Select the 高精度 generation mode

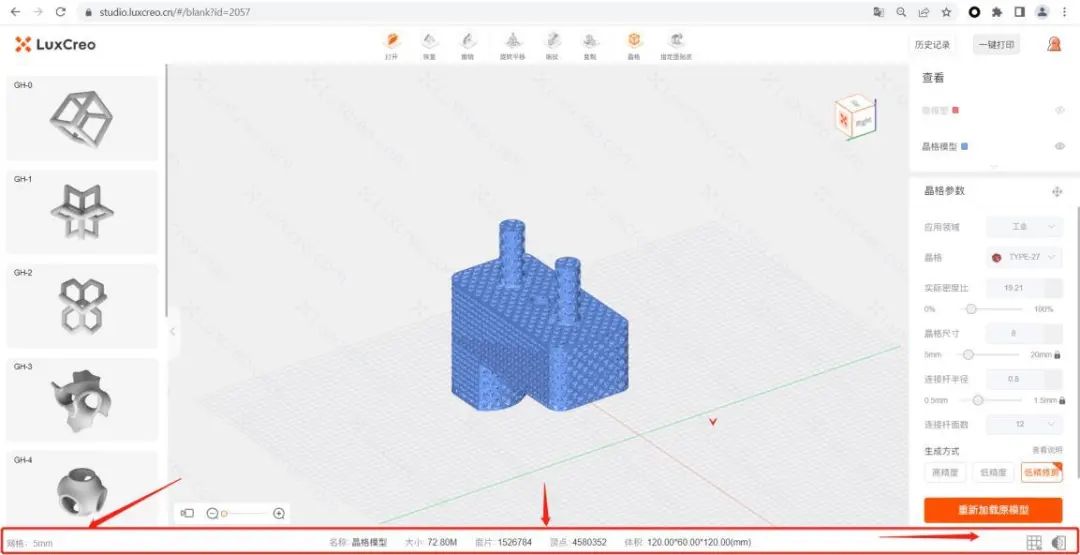(943, 472)
